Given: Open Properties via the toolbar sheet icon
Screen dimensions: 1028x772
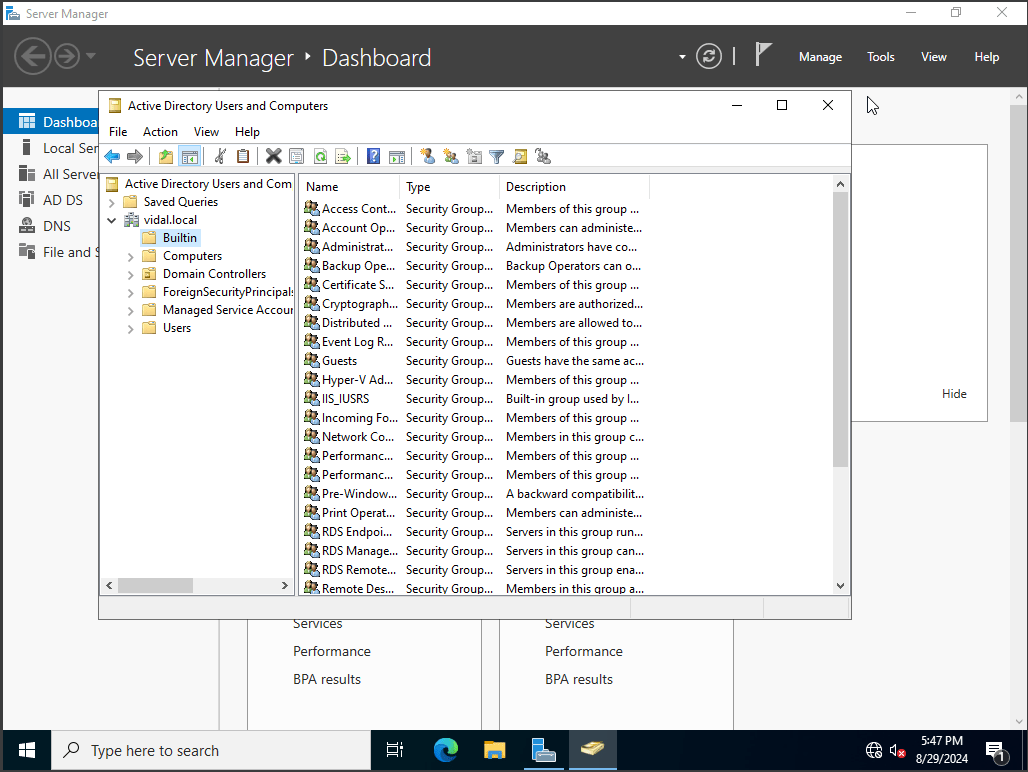Looking at the screenshot, I should [x=296, y=157].
